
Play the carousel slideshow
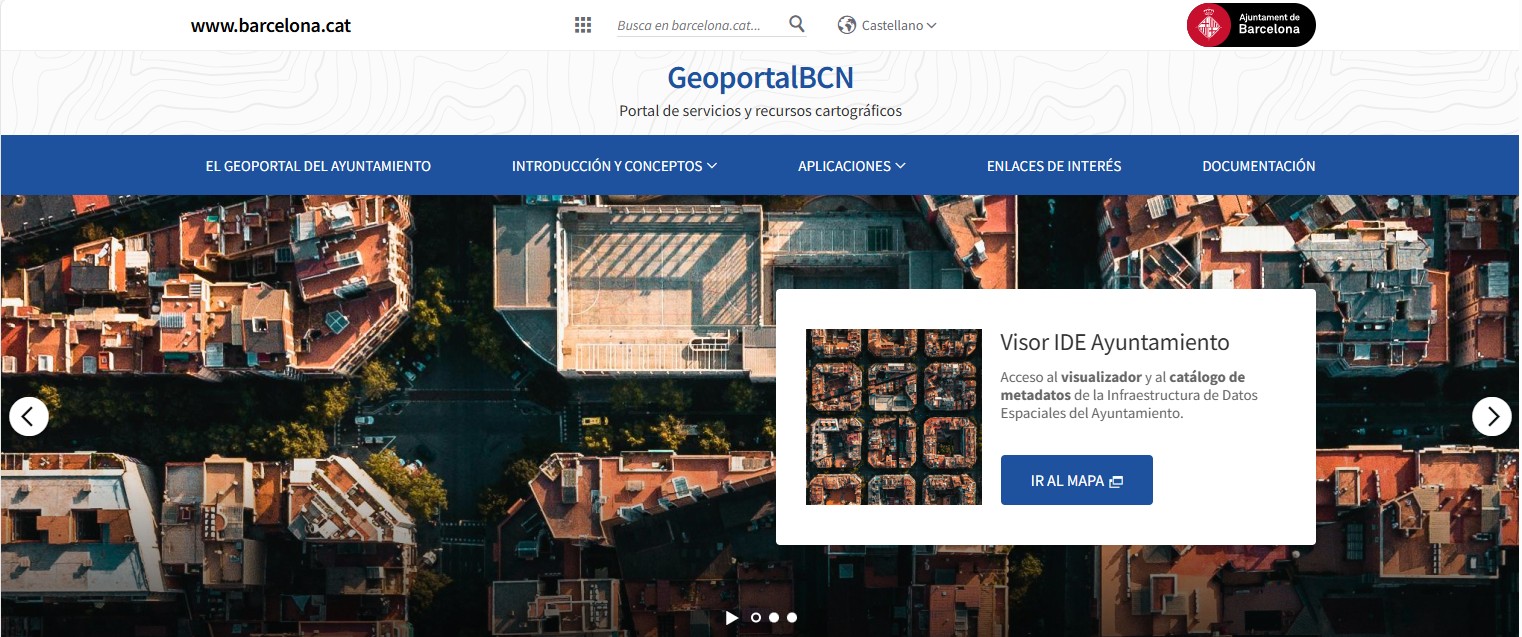point(732,618)
